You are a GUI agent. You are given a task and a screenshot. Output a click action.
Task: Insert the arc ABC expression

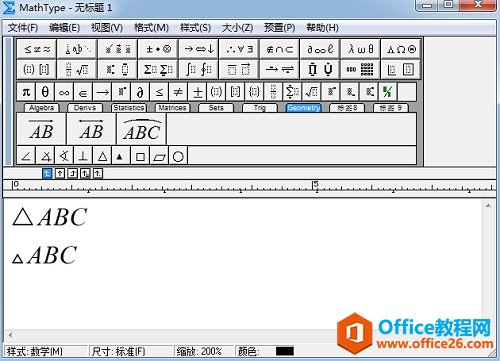coord(142,129)
